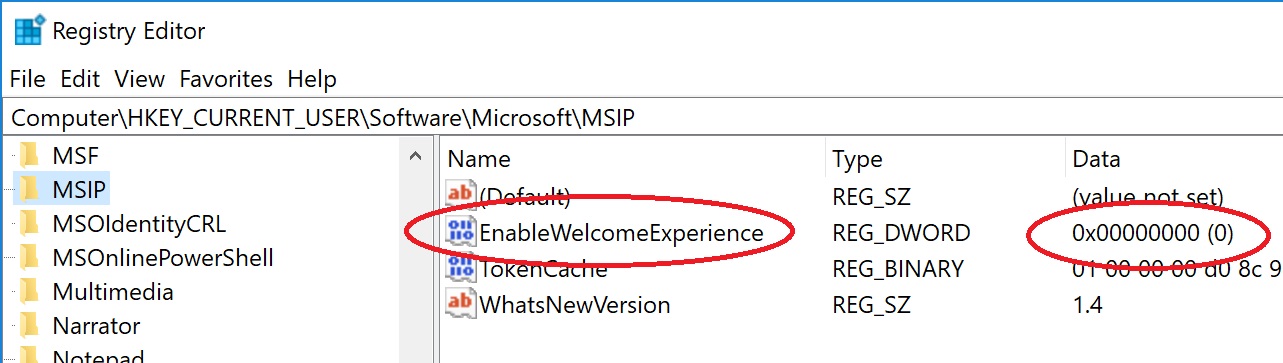This screenshot has width=1283, height=363.
Task: Select the MSOnlinePowerShell registry key
Action: 163,258
